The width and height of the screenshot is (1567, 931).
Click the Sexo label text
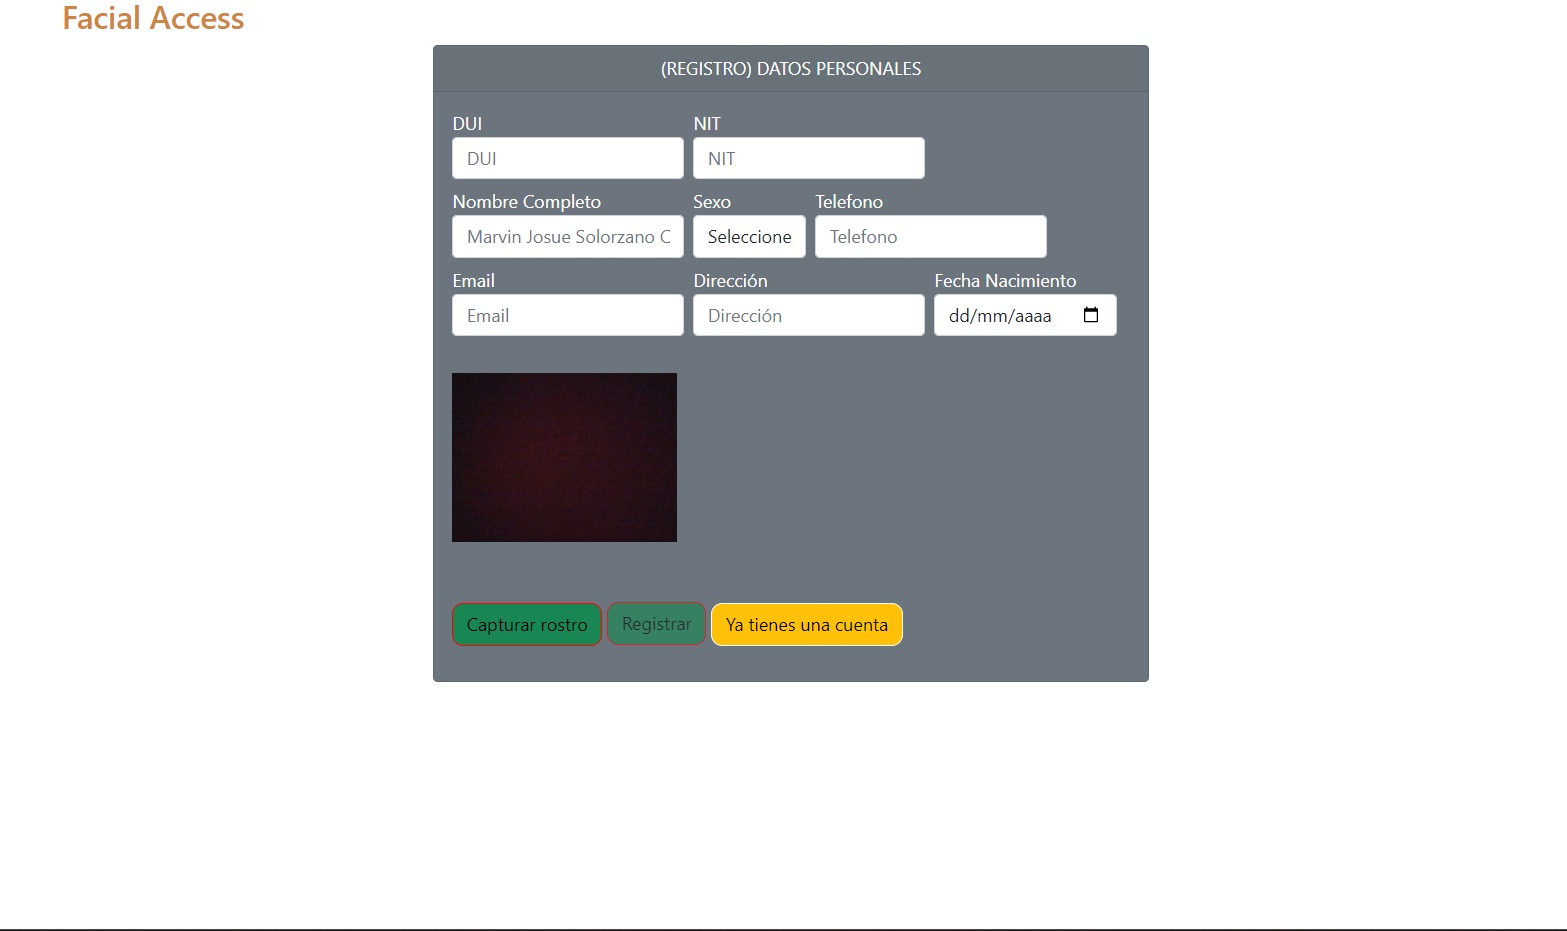[x=712, y=202]
